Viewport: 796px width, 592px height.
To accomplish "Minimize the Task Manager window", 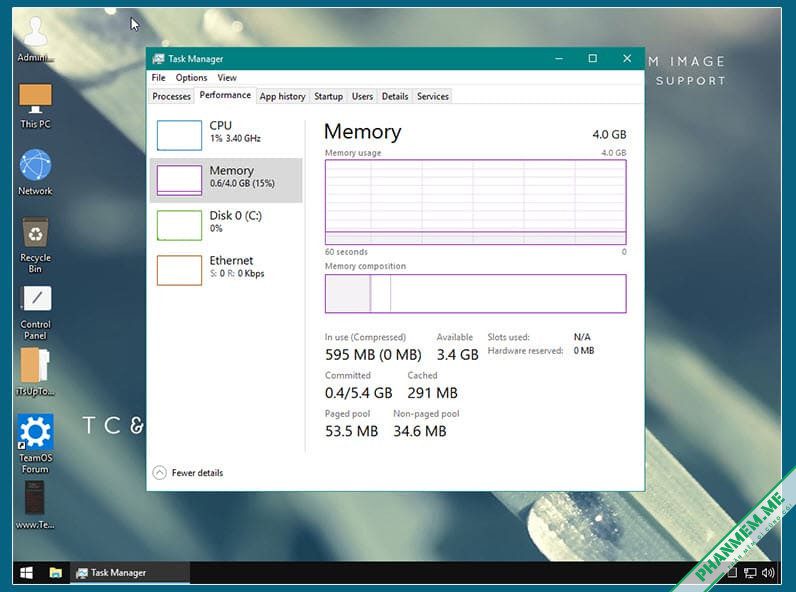I will click(559, 59).
